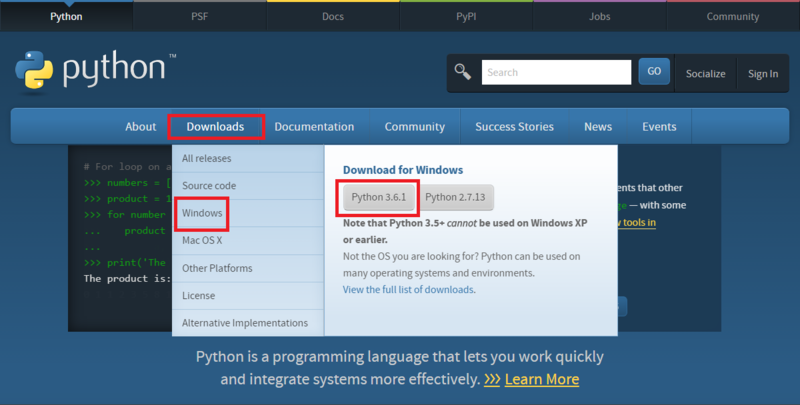Download Python 3.6.1 button
Viewport: 800px width, 405px height.
pyautogui.click(x=379, y=197)
